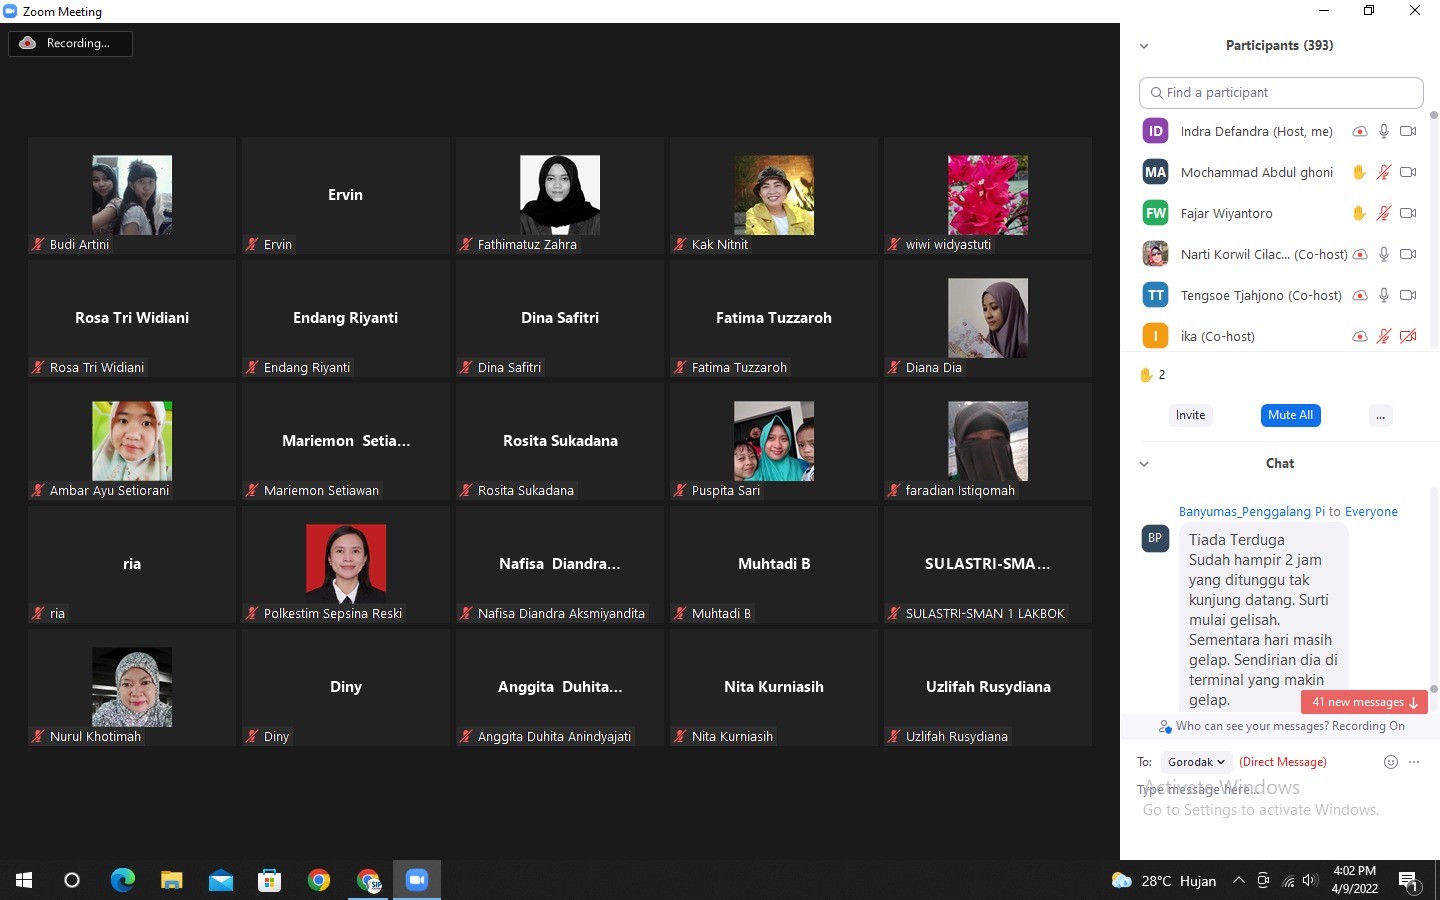
Task: Toggle ika's disabled video camera
Action: (1408, 336)
